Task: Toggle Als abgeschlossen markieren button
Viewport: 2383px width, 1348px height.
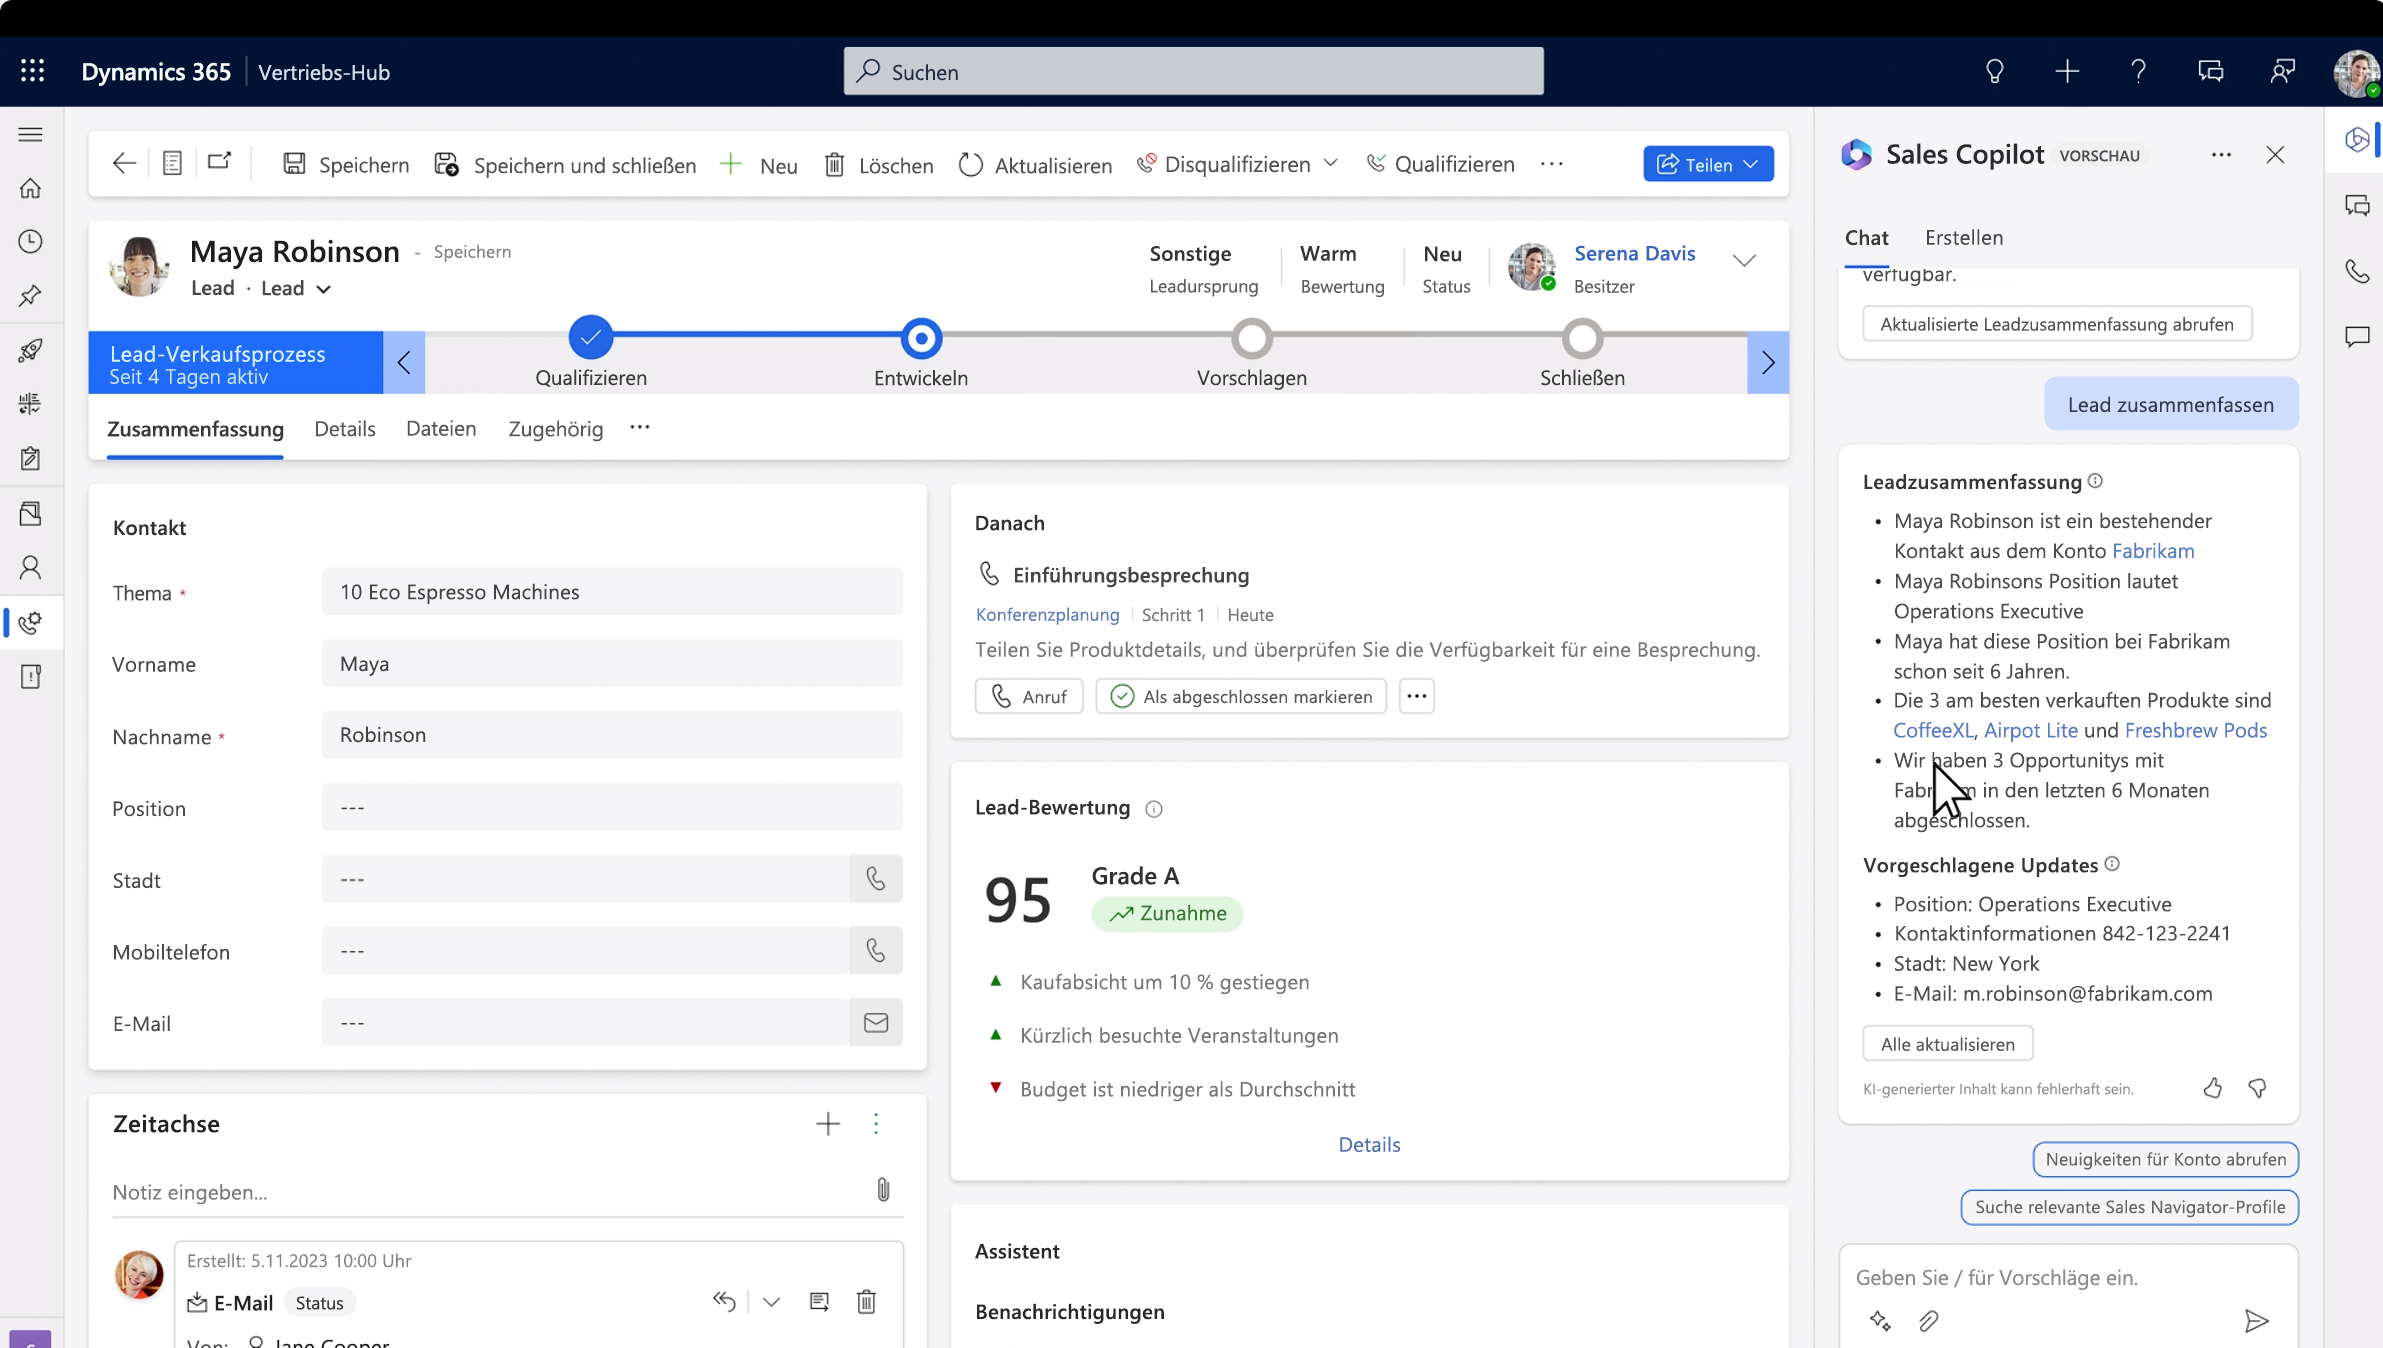Action: point(1242,695)
